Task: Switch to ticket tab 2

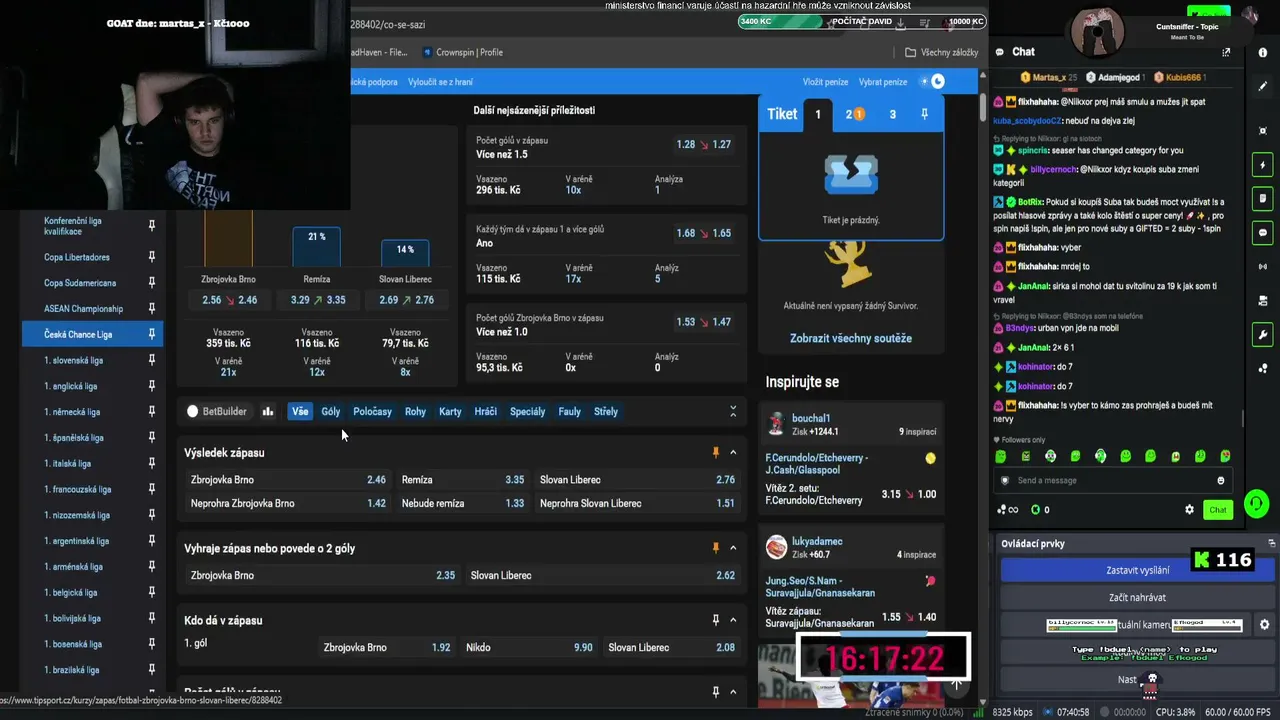Action: (x=853, y=114)
